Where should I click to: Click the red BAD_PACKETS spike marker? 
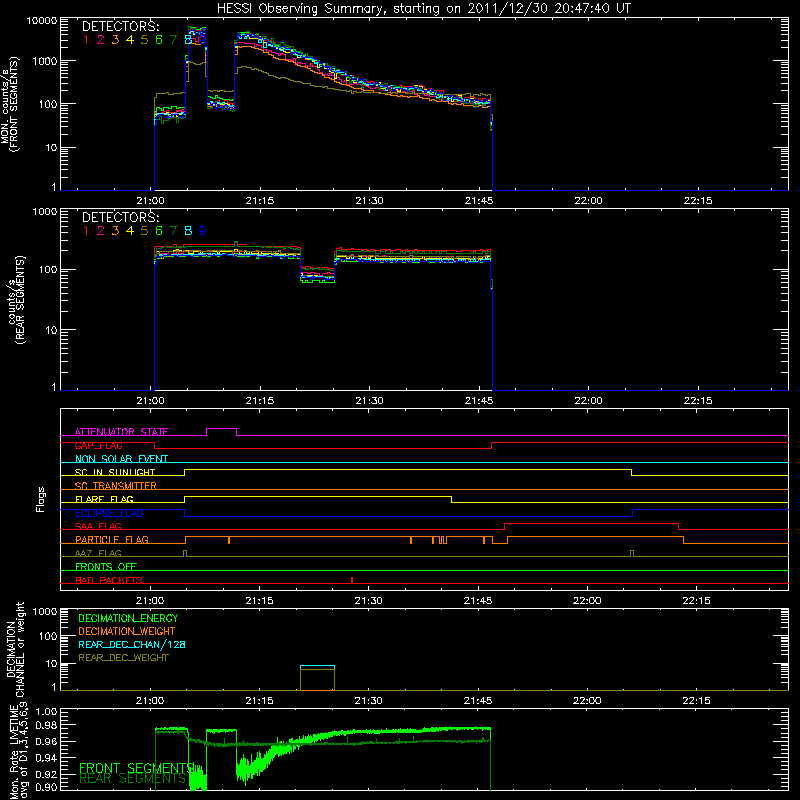(352, 580)
